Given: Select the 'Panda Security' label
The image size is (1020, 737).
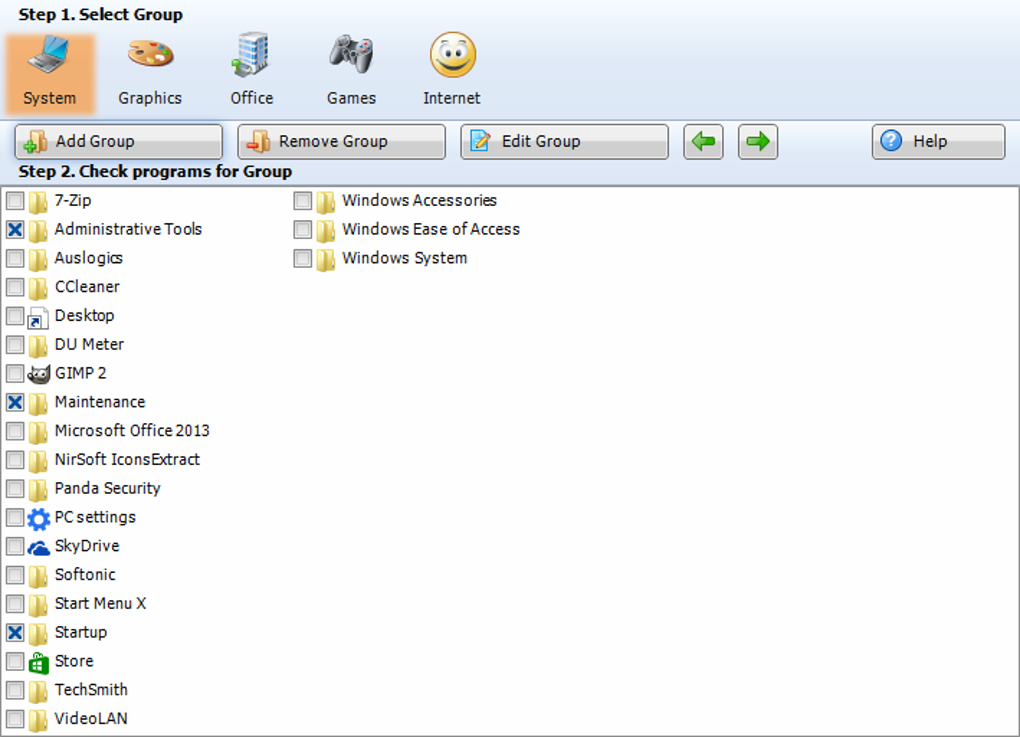Looking at the screenshot, I should click(107, 489).
